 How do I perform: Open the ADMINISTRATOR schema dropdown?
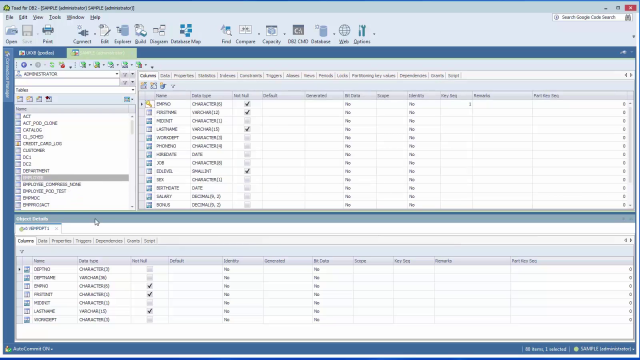117,74
